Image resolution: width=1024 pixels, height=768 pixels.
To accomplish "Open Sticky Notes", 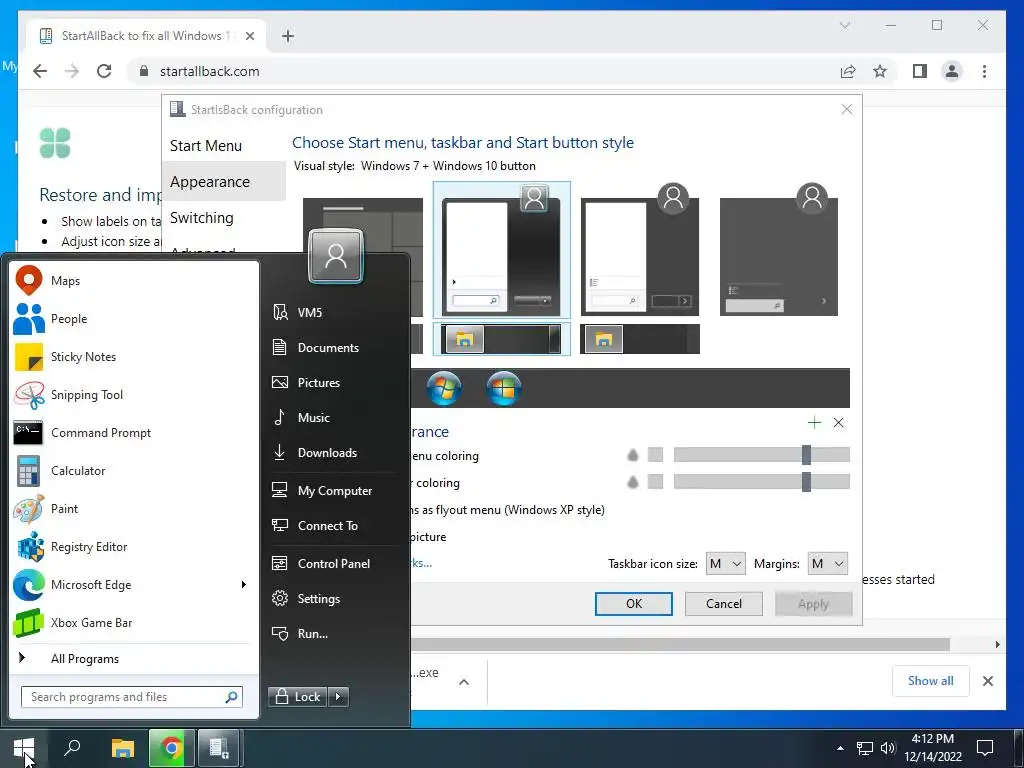I will click(134, 357).
